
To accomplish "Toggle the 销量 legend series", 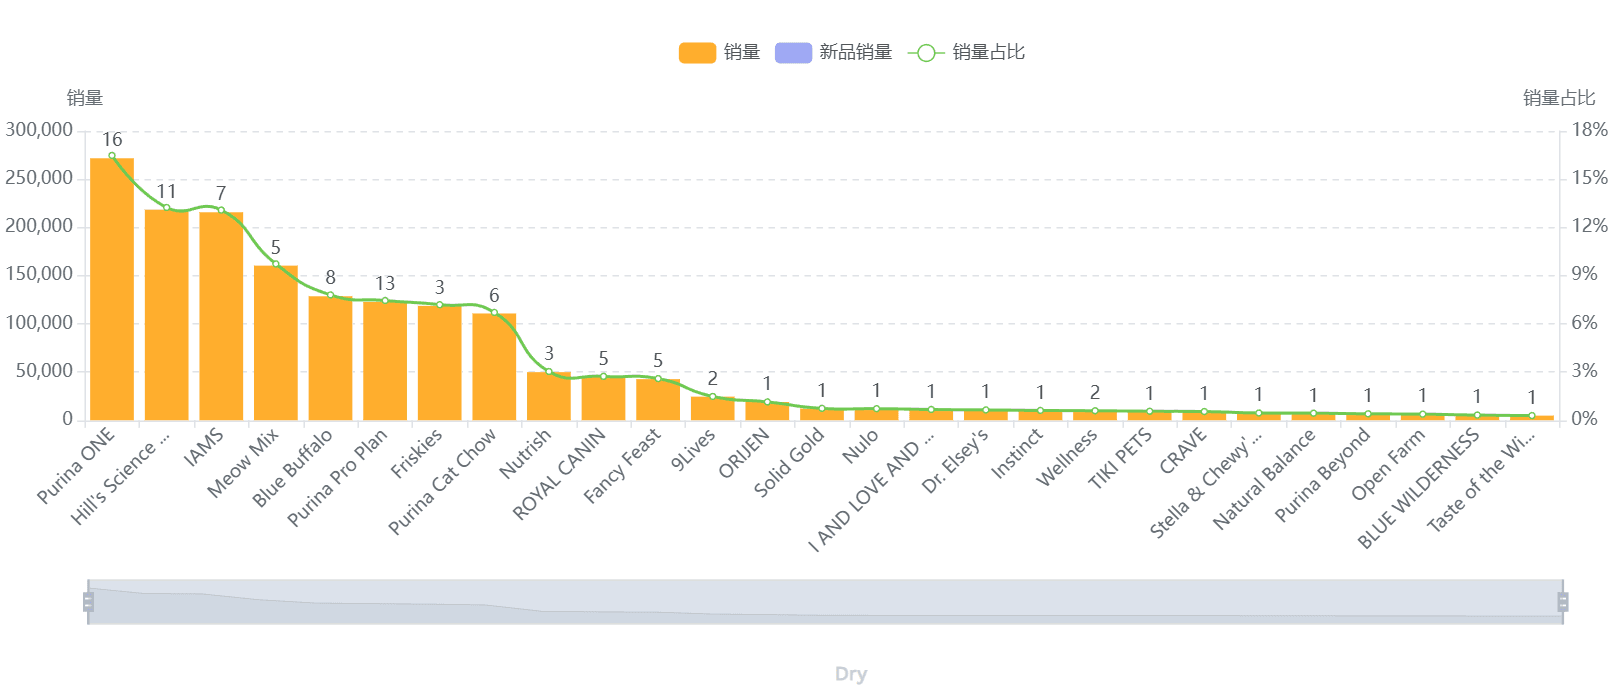I will click(741, 53).
